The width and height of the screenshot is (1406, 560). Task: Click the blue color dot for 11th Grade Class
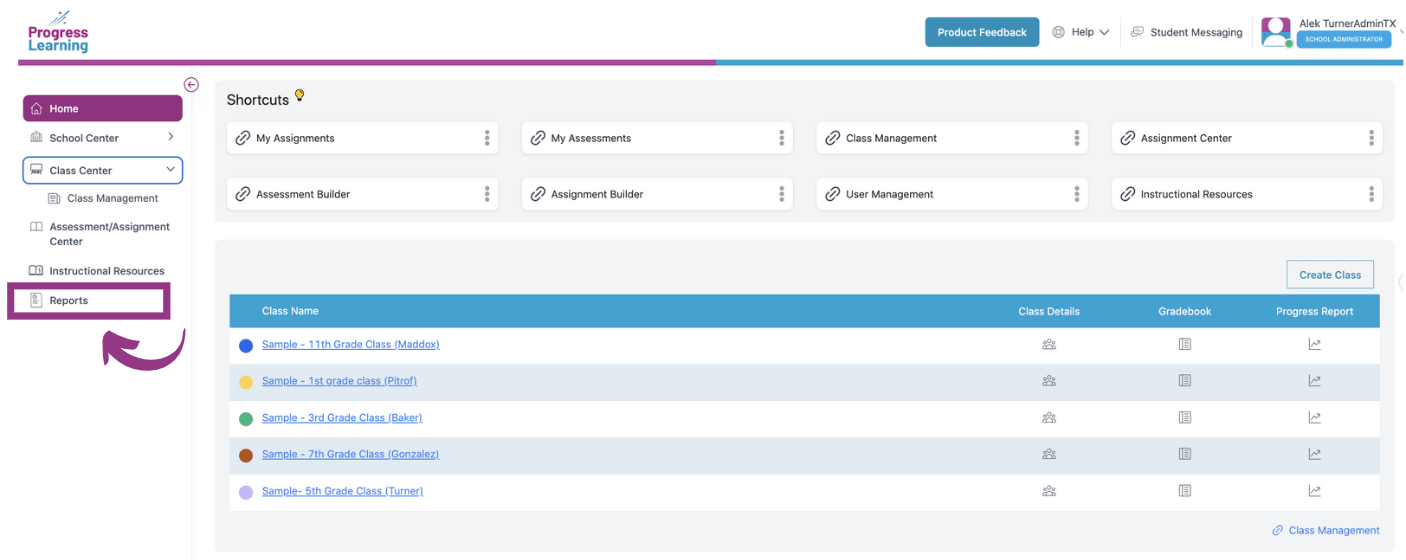tap(246, 346)
